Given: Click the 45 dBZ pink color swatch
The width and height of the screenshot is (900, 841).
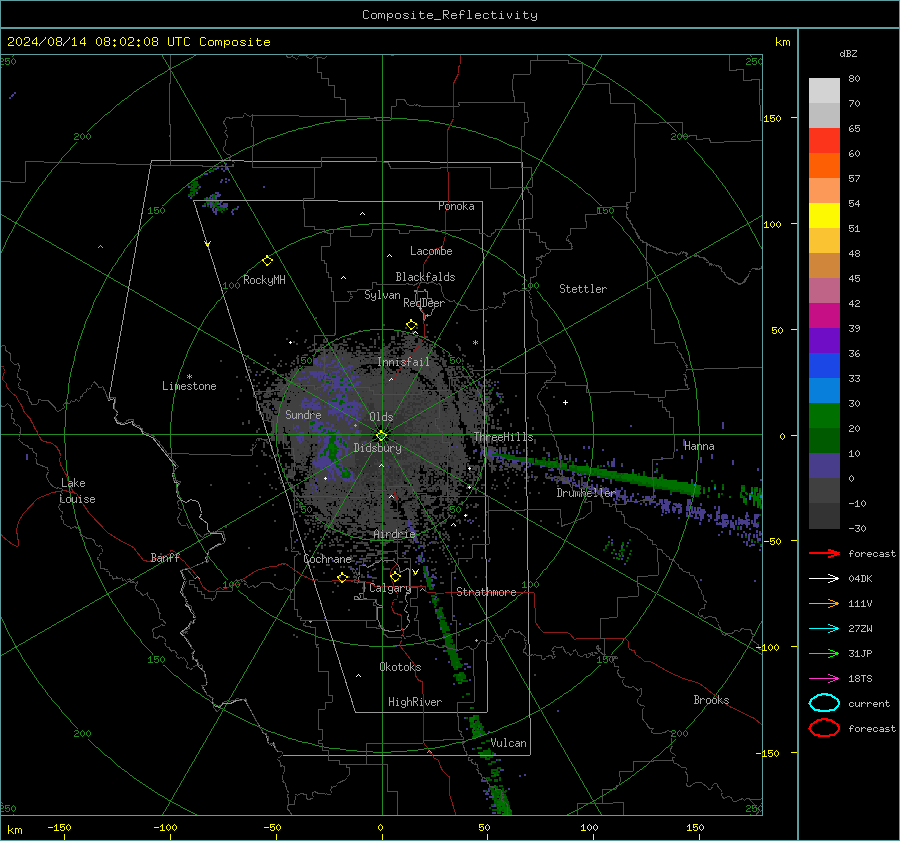Looking at the screenshot, I should [824, 290].
